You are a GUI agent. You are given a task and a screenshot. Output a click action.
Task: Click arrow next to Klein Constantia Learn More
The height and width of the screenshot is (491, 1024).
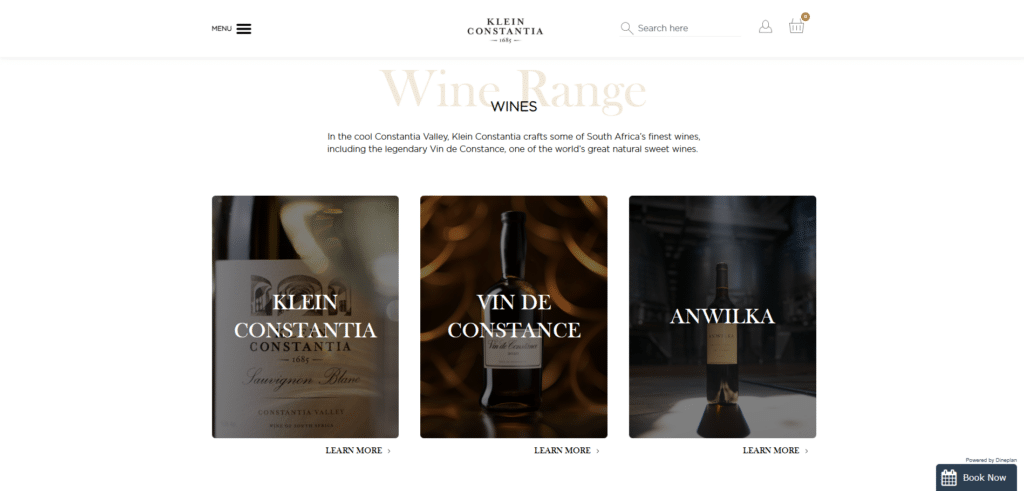[389, 451]
